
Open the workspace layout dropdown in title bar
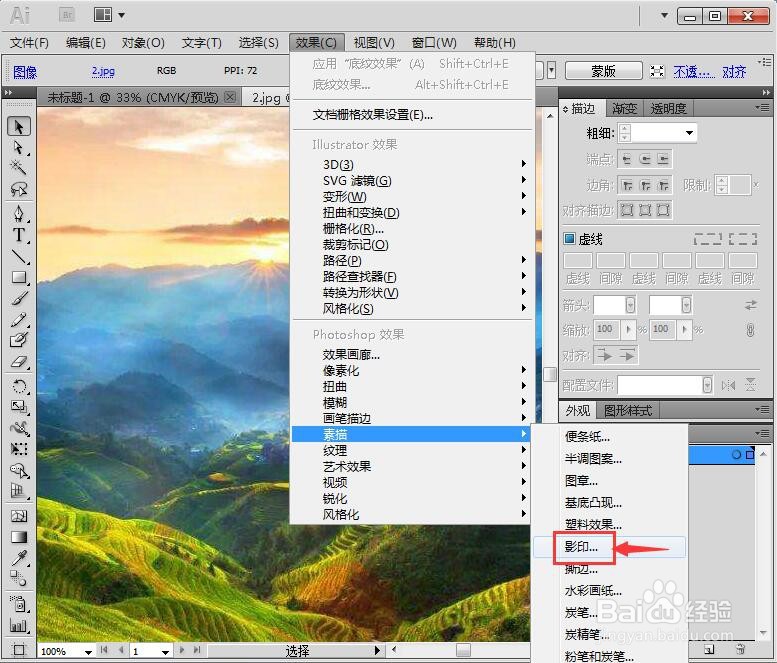(121, 15)
